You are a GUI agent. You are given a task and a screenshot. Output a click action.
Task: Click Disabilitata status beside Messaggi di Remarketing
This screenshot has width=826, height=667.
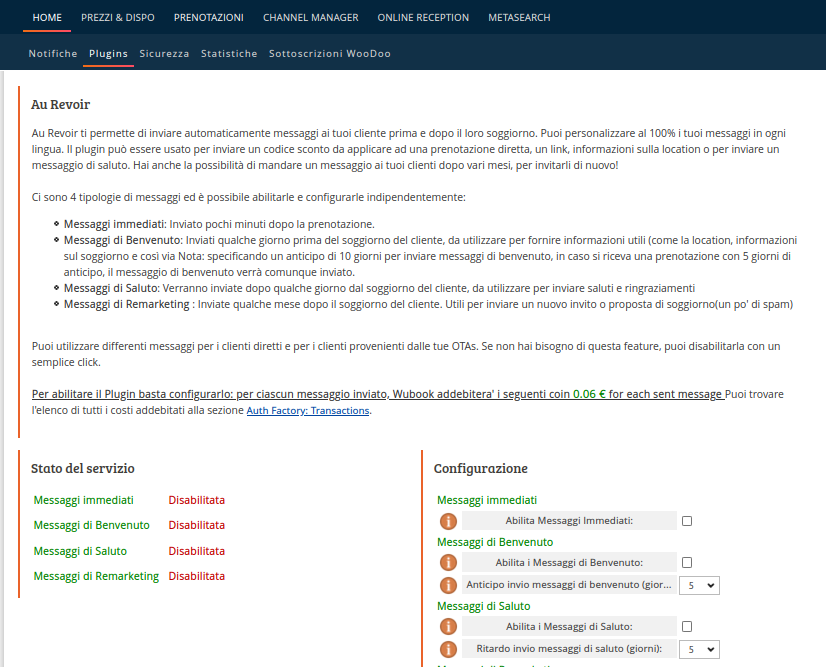coord(196,576)
